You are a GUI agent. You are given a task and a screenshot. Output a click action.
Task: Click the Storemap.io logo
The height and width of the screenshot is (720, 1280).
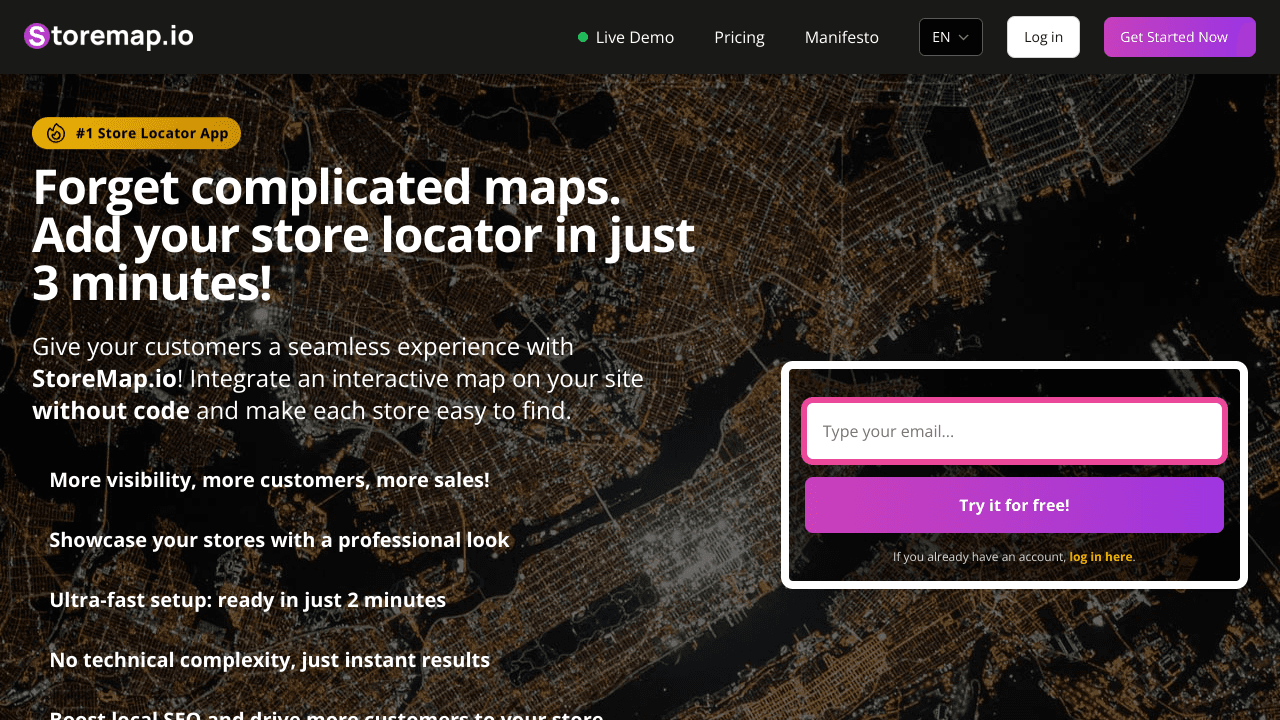[109, 37]
